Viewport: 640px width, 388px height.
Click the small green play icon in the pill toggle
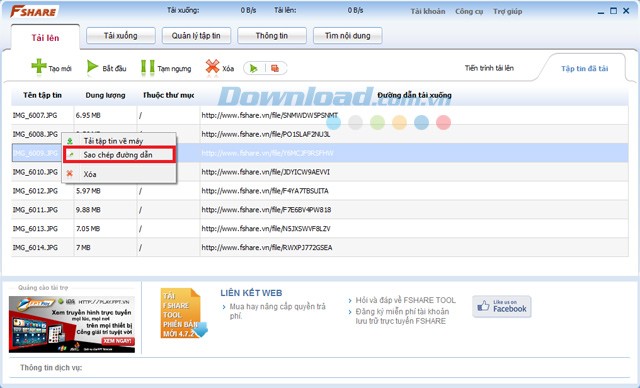pyautogui.click(x=254, y=68)
